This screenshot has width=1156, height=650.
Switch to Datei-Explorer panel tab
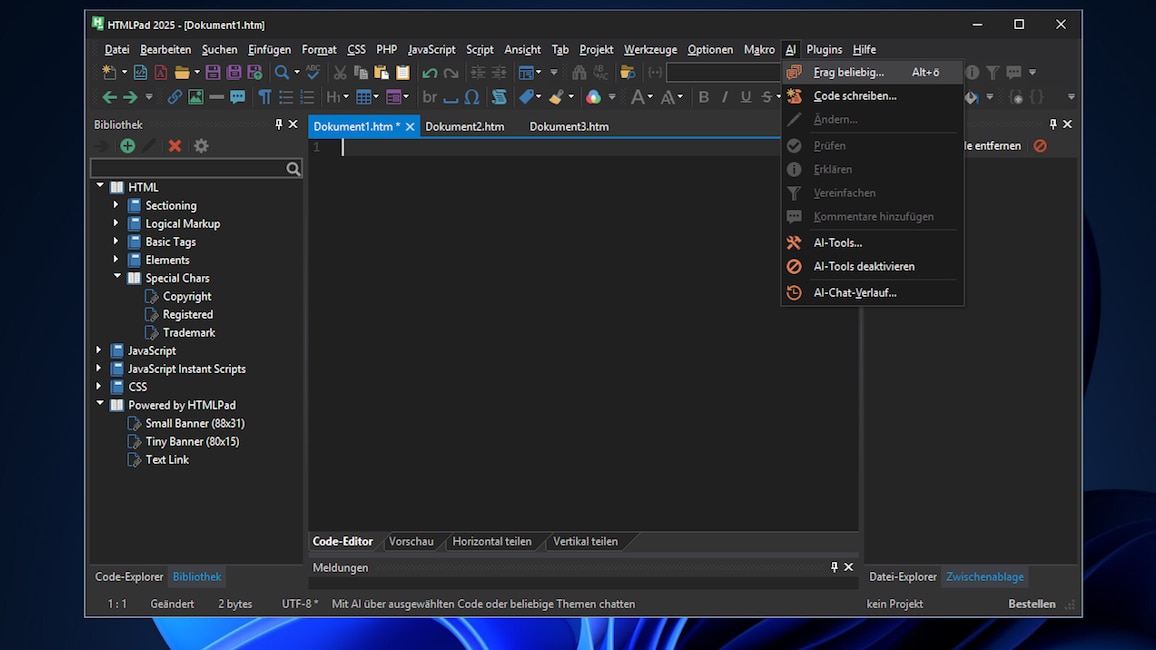(x=902, y=576)
